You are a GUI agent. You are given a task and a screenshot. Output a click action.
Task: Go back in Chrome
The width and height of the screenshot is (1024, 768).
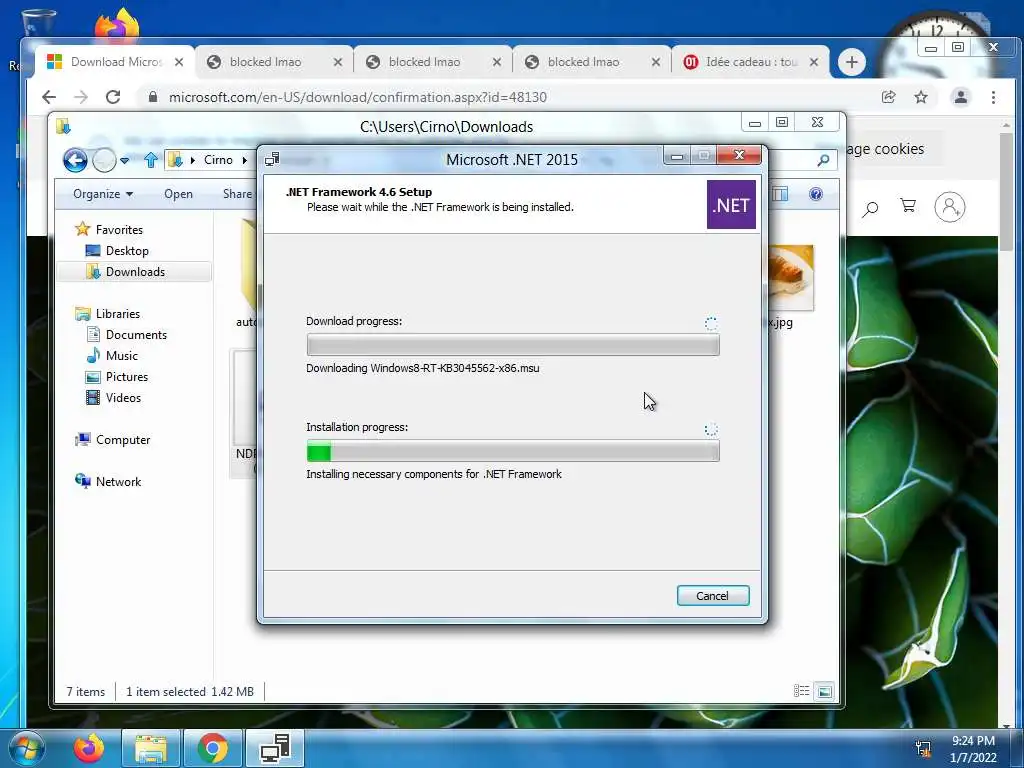pyautogui.click(x=49, y=97)
